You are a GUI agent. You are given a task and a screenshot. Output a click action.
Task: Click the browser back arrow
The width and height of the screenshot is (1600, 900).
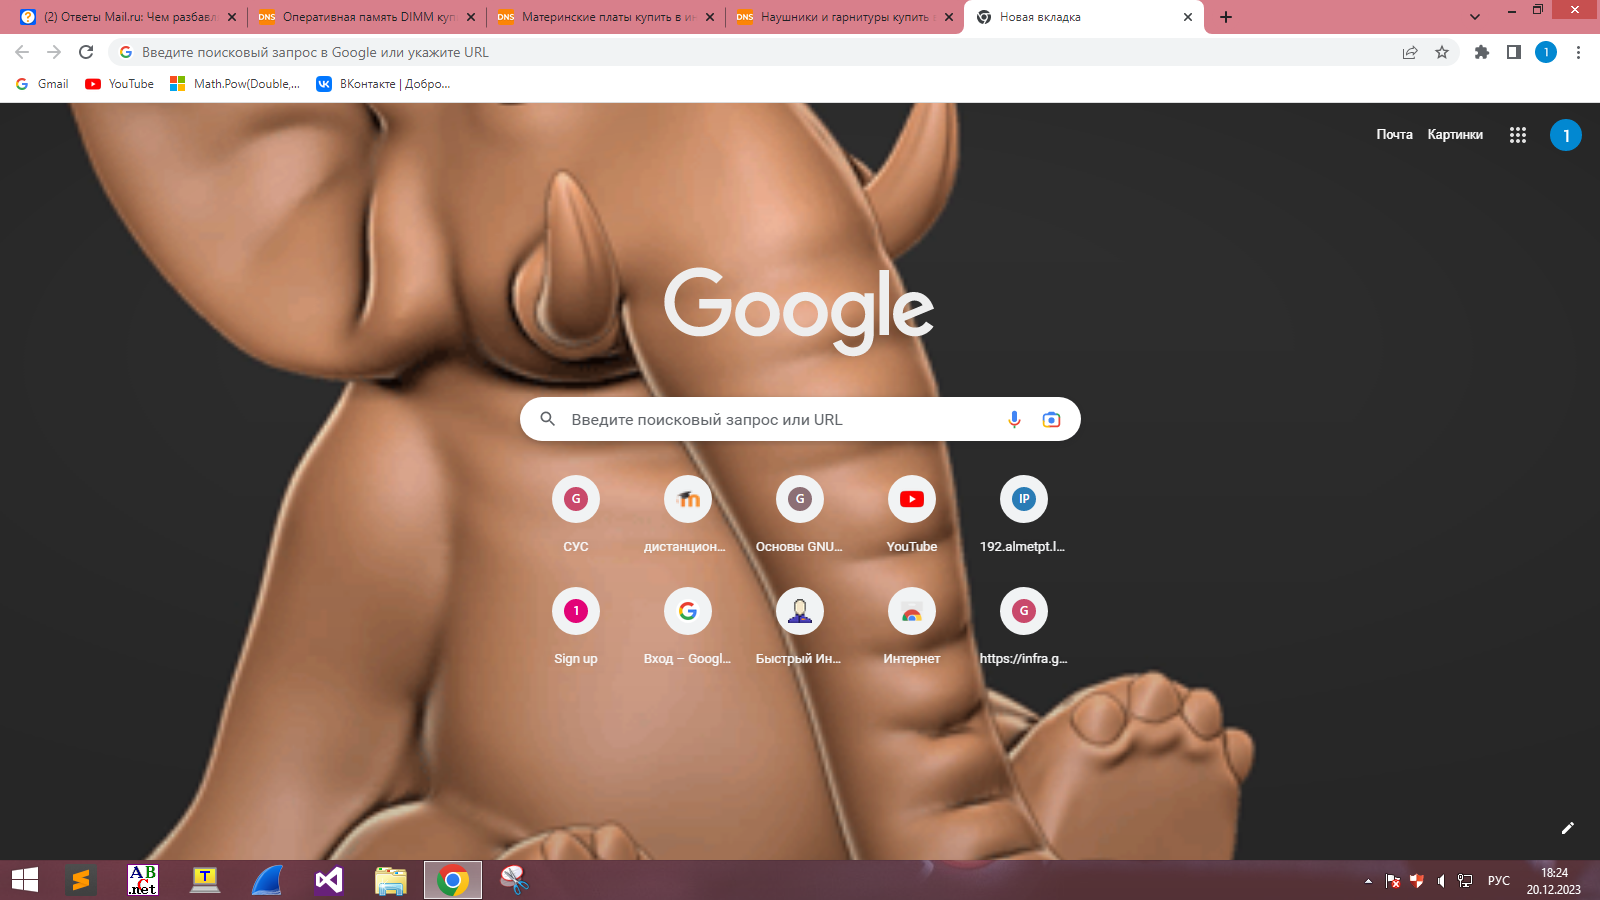pos(22,52)
